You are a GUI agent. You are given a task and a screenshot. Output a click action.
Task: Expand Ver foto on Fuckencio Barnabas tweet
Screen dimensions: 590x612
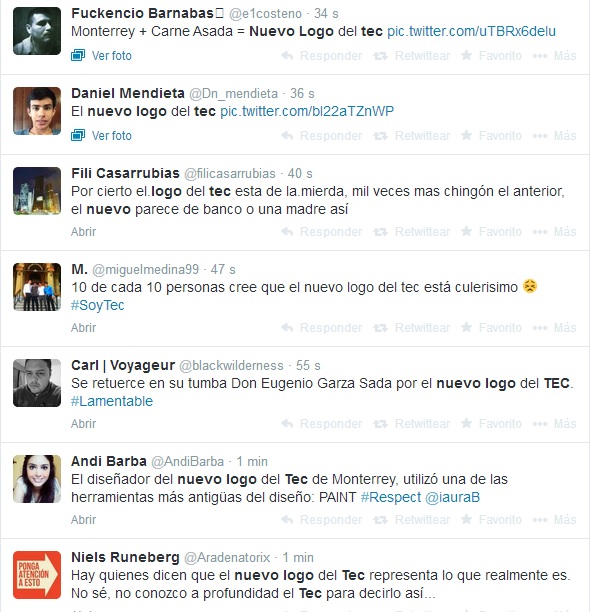101,55
